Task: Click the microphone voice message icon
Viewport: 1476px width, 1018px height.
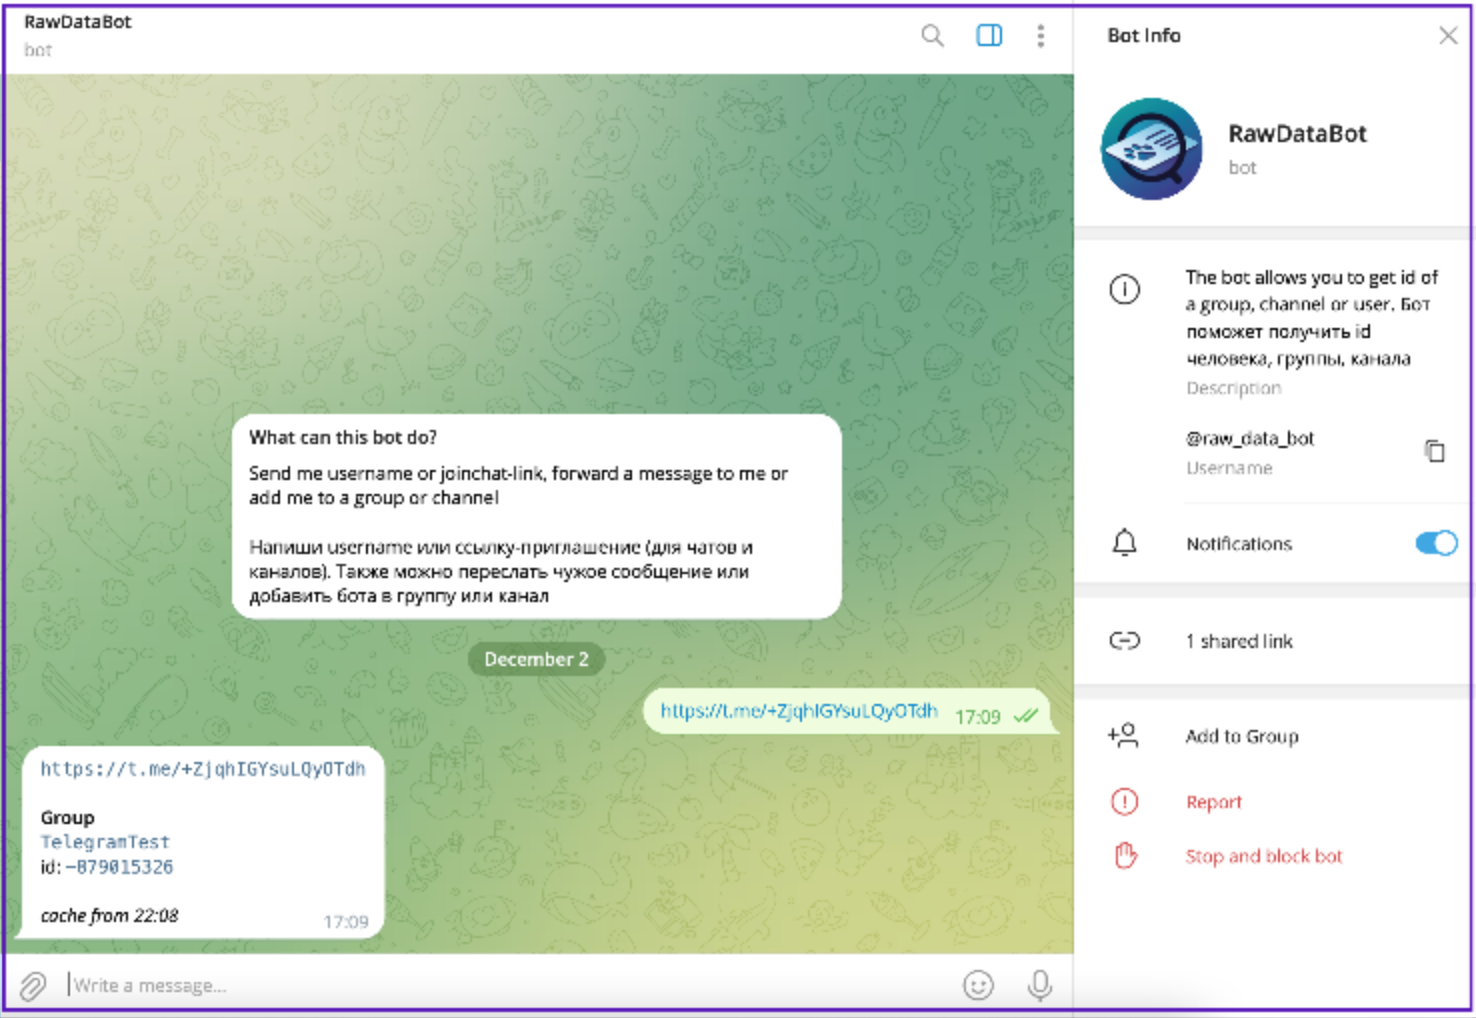Action: (x=1039, y=985)
